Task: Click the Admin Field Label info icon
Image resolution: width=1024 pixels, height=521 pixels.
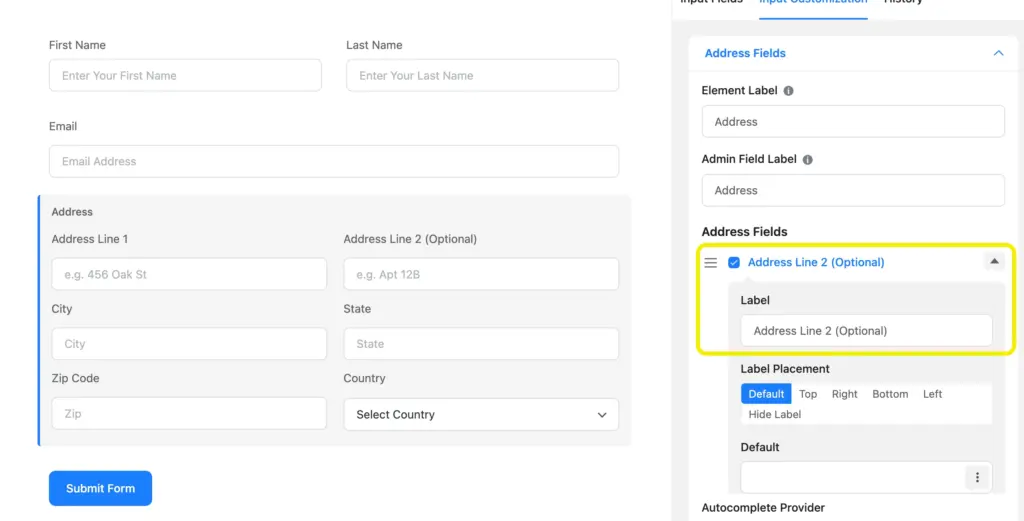Action: (807, 159)
